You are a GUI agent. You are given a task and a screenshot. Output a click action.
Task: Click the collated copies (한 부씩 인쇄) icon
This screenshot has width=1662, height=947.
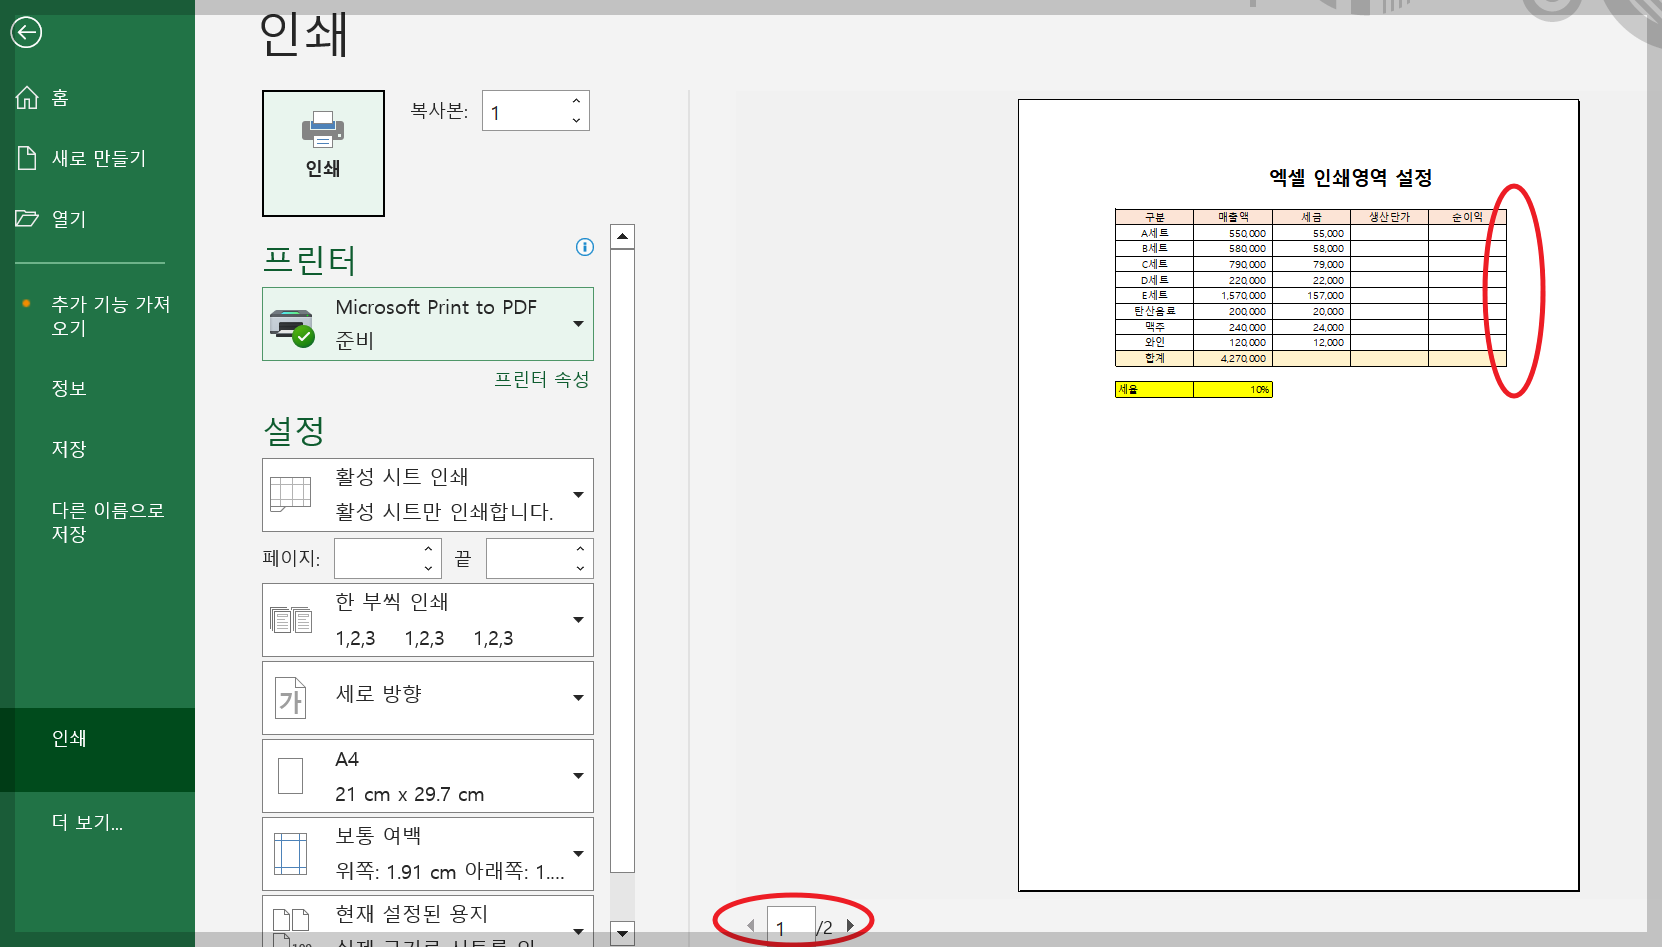[291, 619]
